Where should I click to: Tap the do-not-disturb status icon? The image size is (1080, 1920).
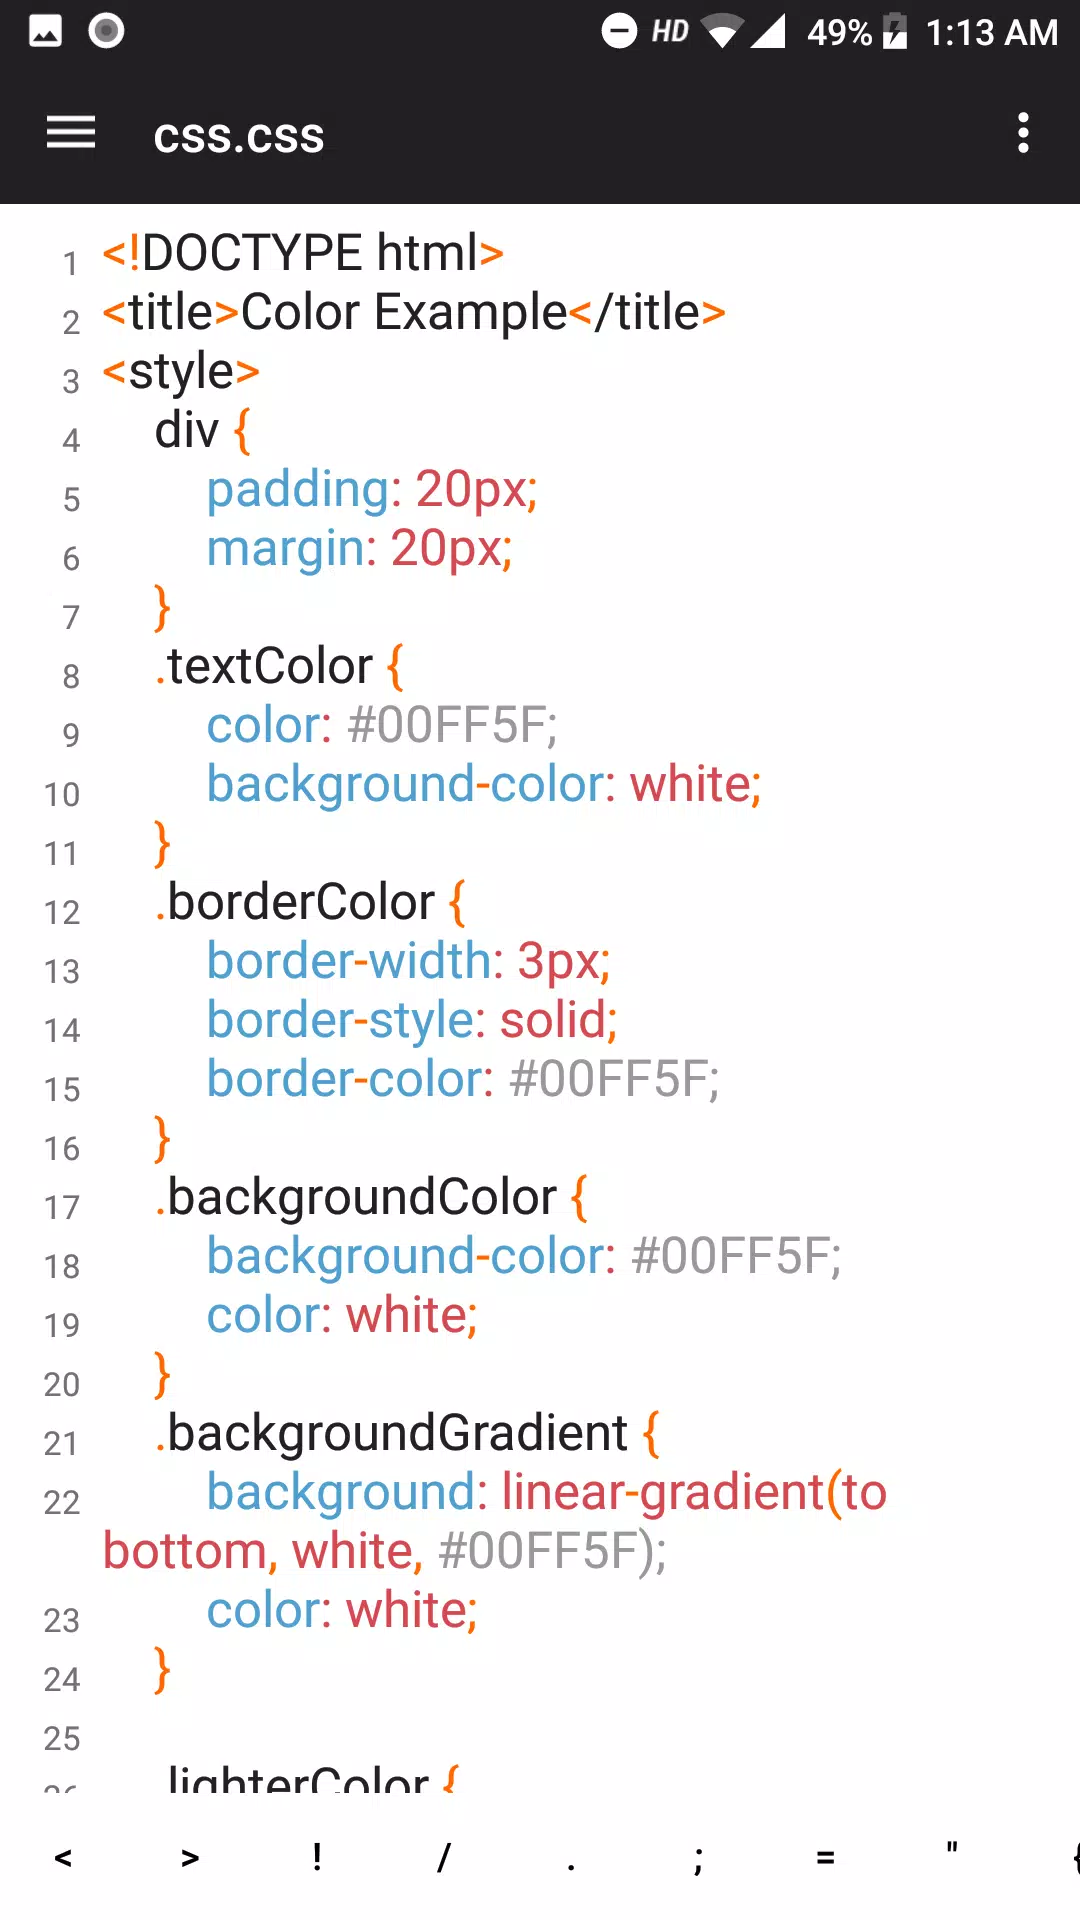619,31
